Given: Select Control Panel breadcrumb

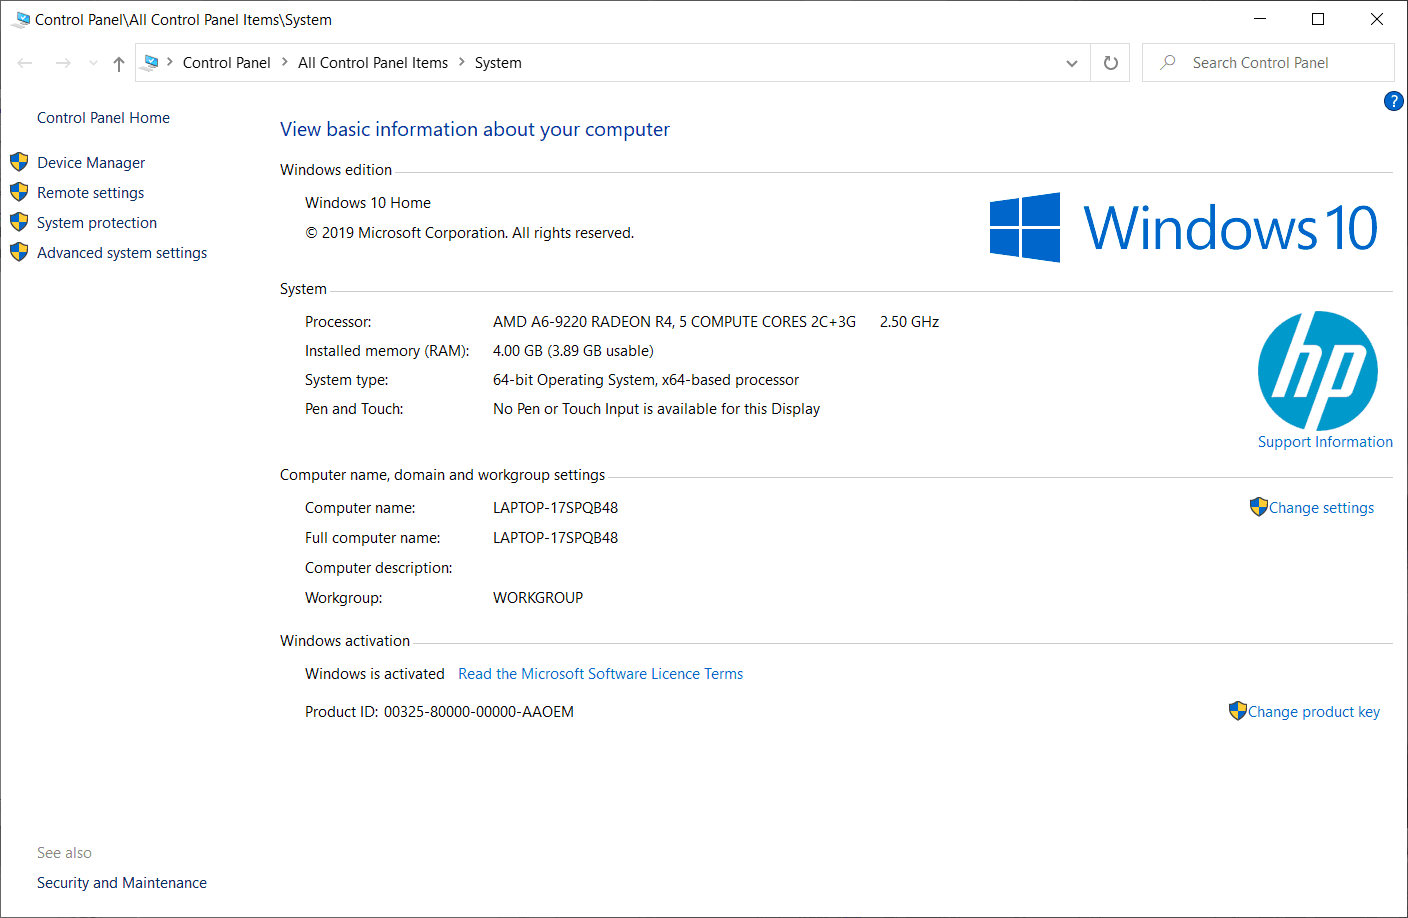Looking at the screenshot, I should click(226, 62).
